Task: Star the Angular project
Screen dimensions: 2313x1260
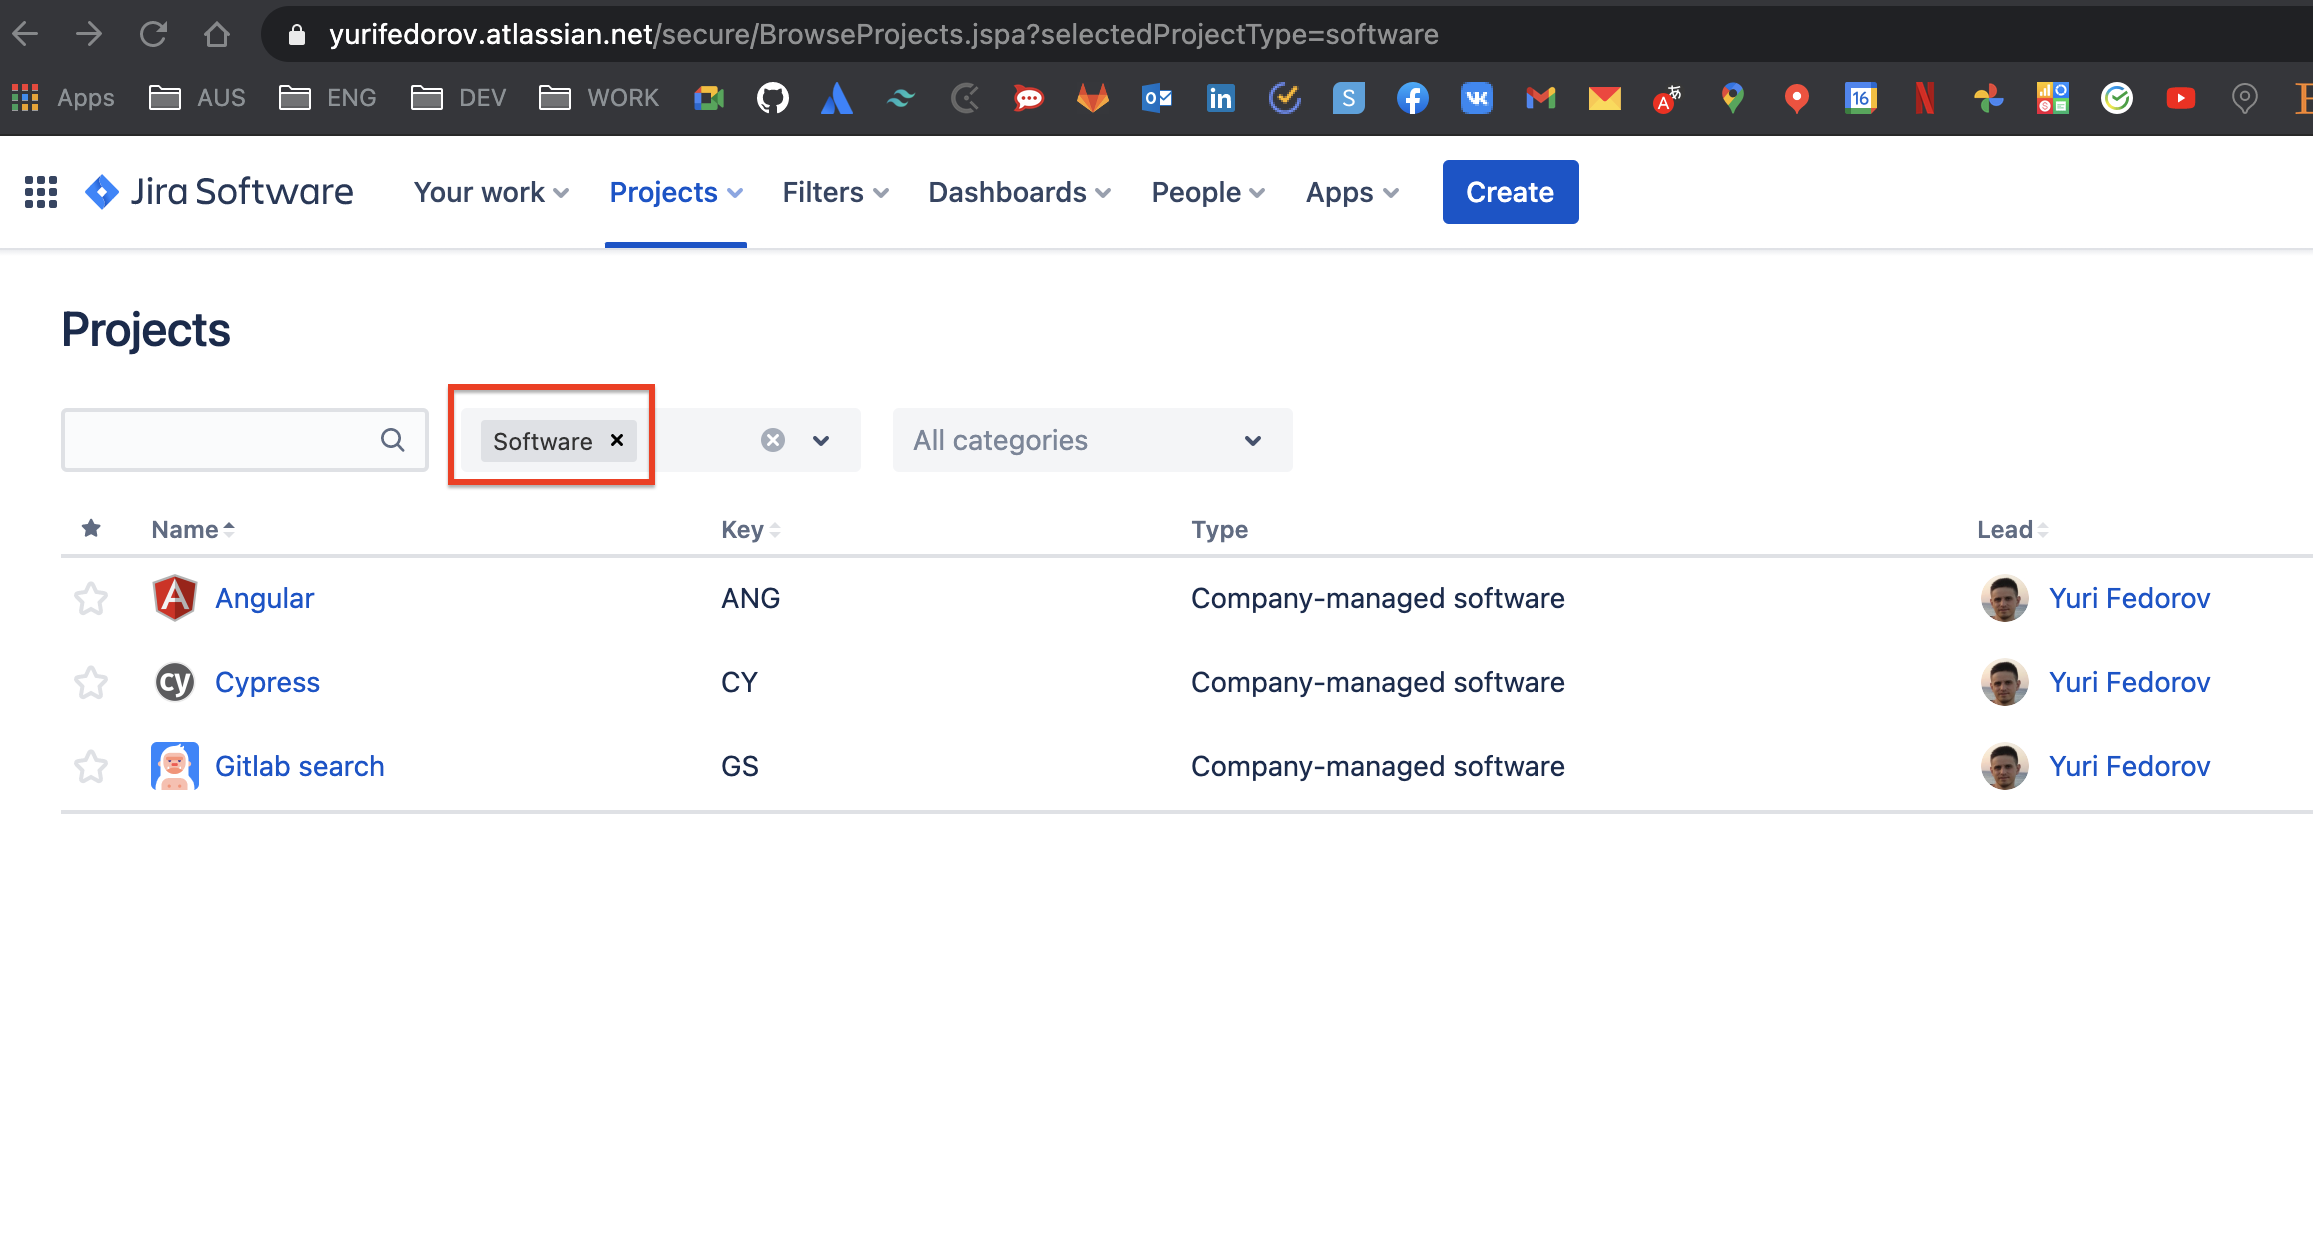Action: point(91,598)
